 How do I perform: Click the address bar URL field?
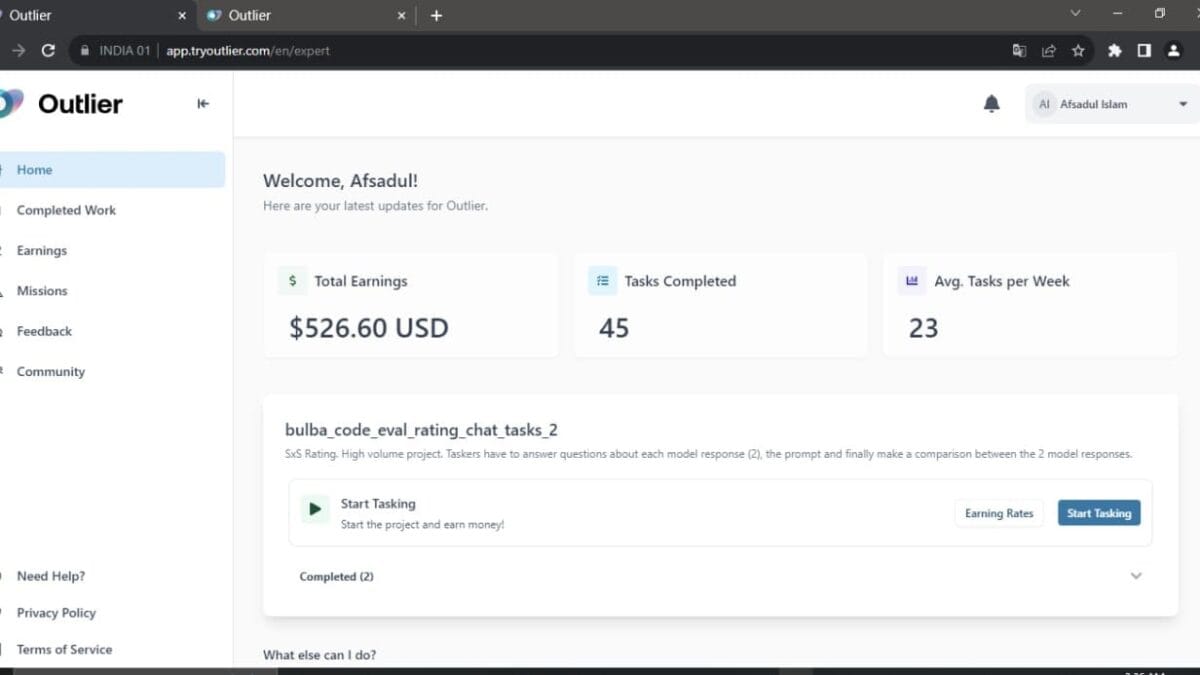(580, 50)
